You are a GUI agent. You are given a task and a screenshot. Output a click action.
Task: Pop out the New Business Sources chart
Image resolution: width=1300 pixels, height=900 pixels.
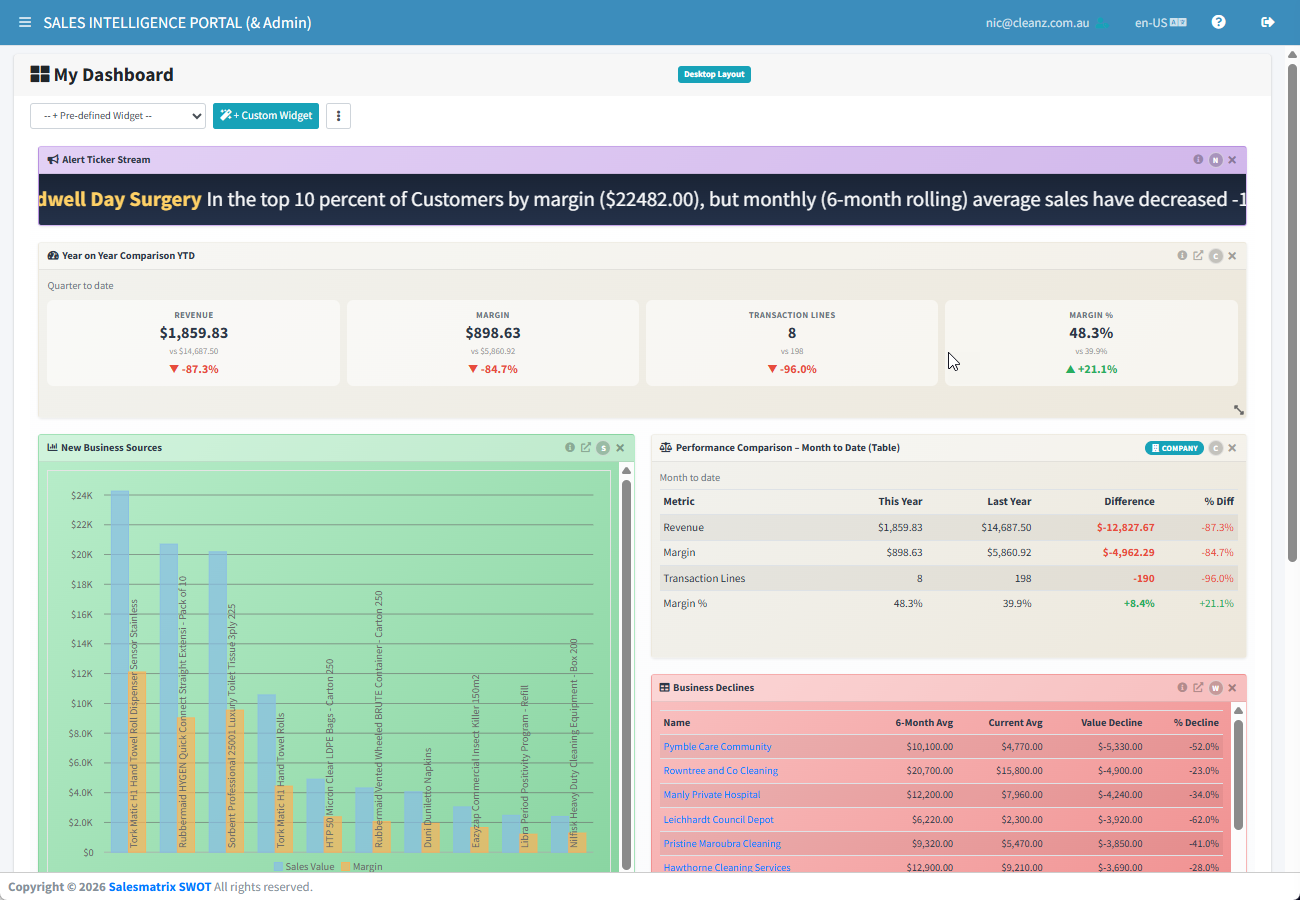coord(586,448)
